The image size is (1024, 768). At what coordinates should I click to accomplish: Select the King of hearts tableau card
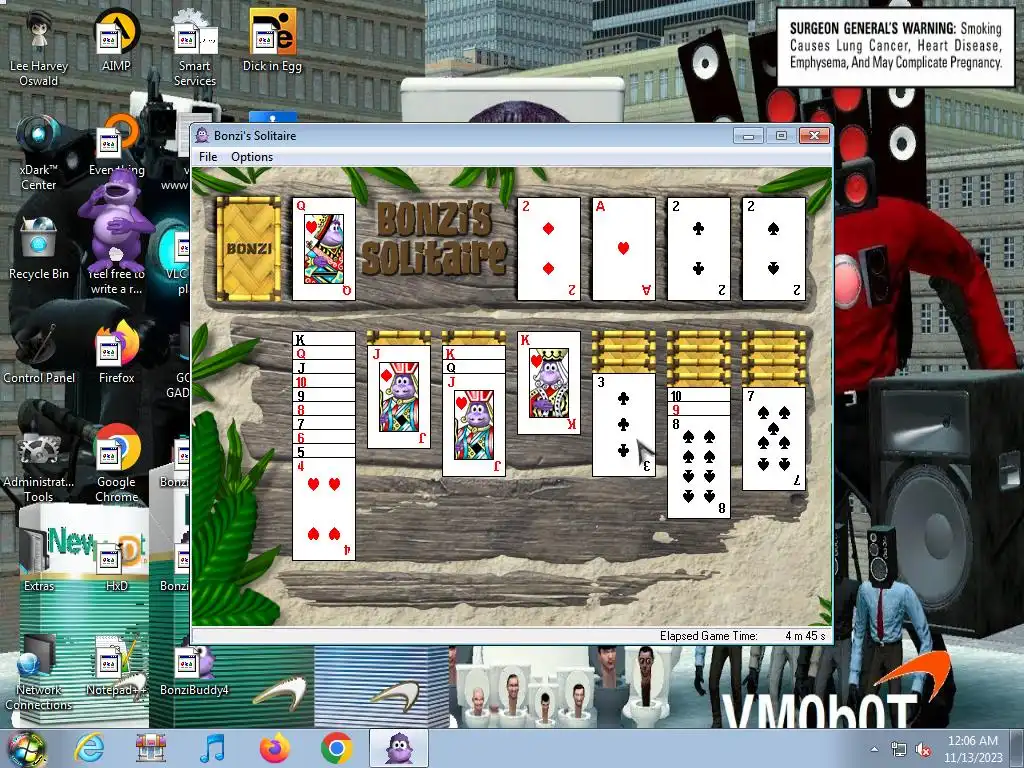pos(549,383)
